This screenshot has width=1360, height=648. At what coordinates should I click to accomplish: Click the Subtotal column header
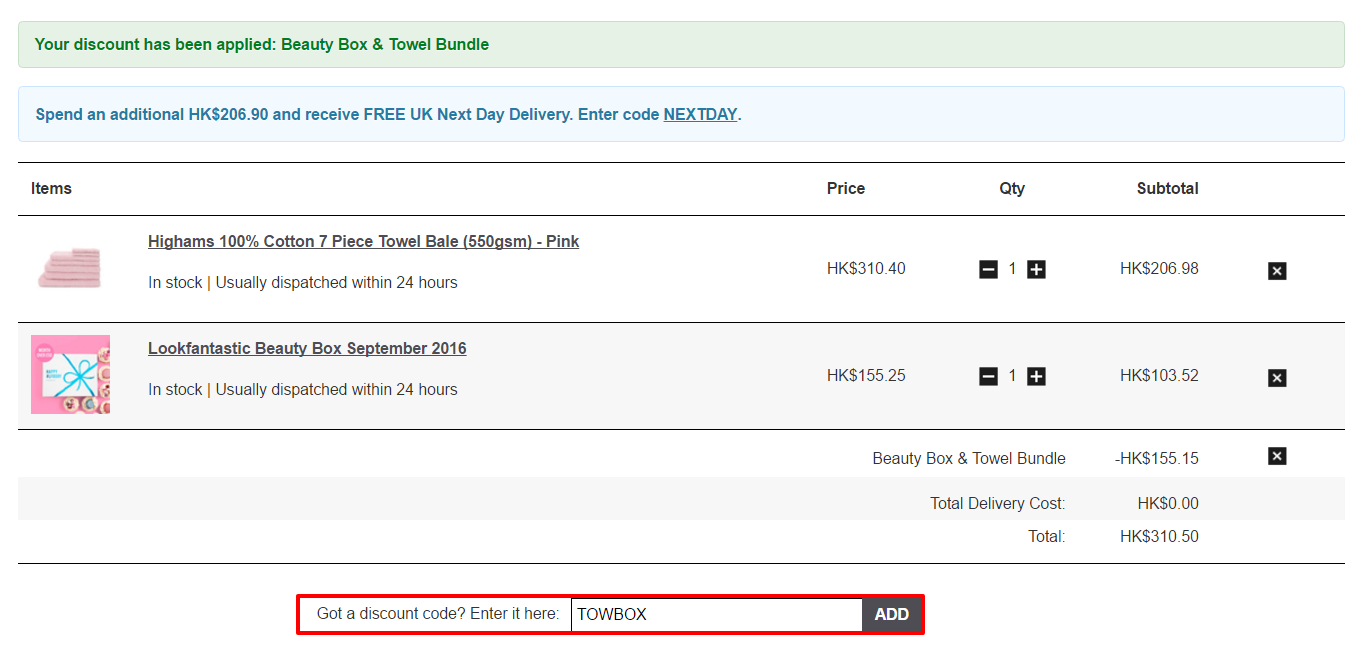pyautogui.click(x=1167, y=188)
